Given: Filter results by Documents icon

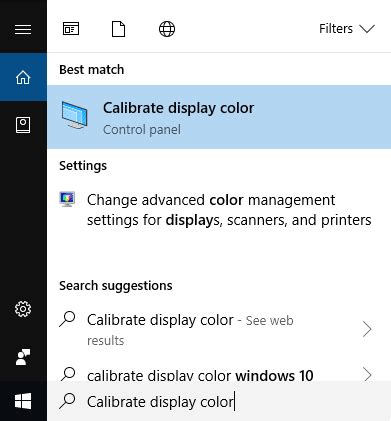Looking at the screenshot, I should [x=118, y=29].
